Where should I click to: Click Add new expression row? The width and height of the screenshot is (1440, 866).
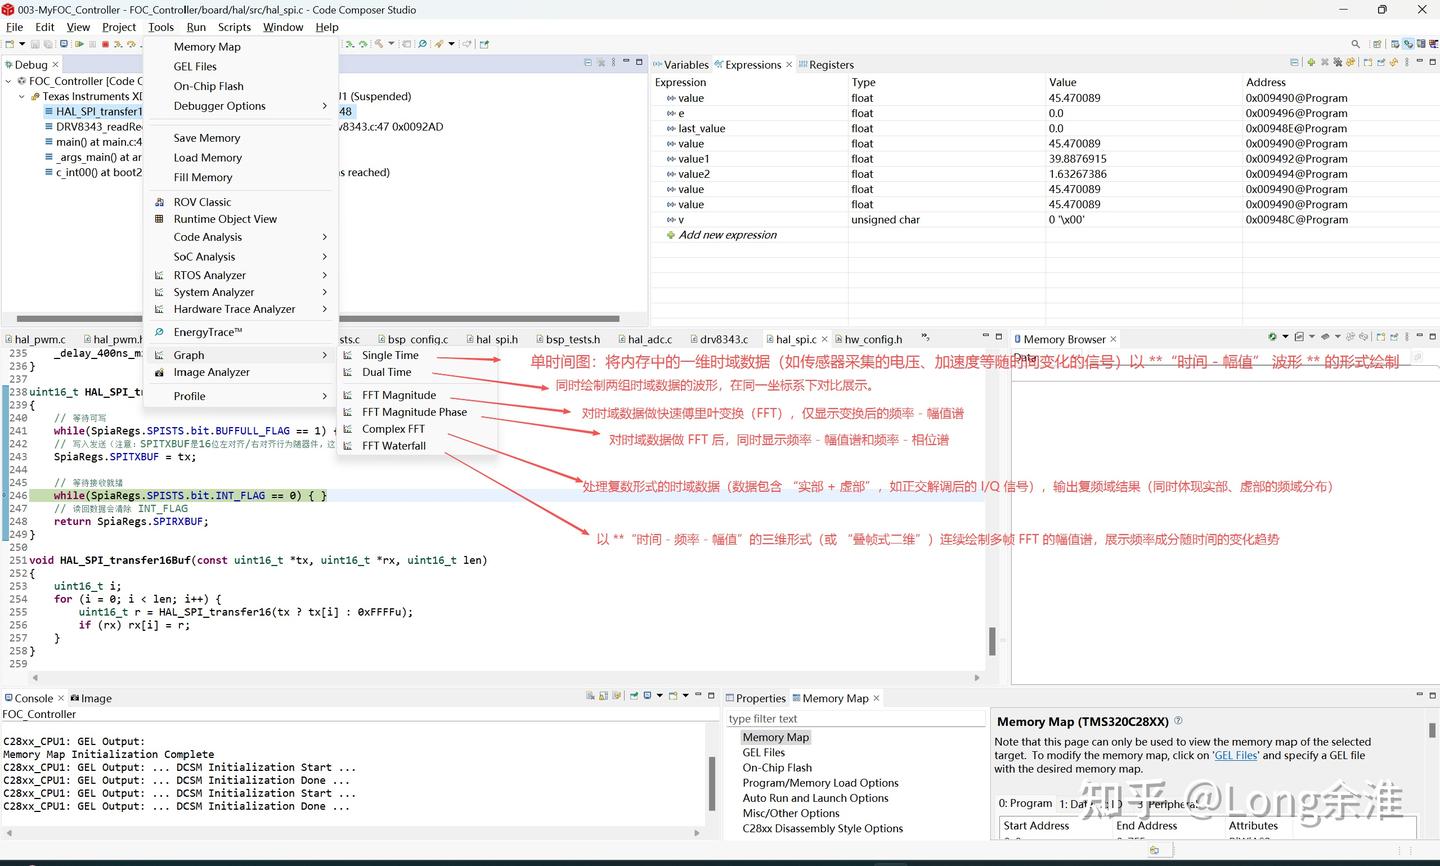[727, 235]
